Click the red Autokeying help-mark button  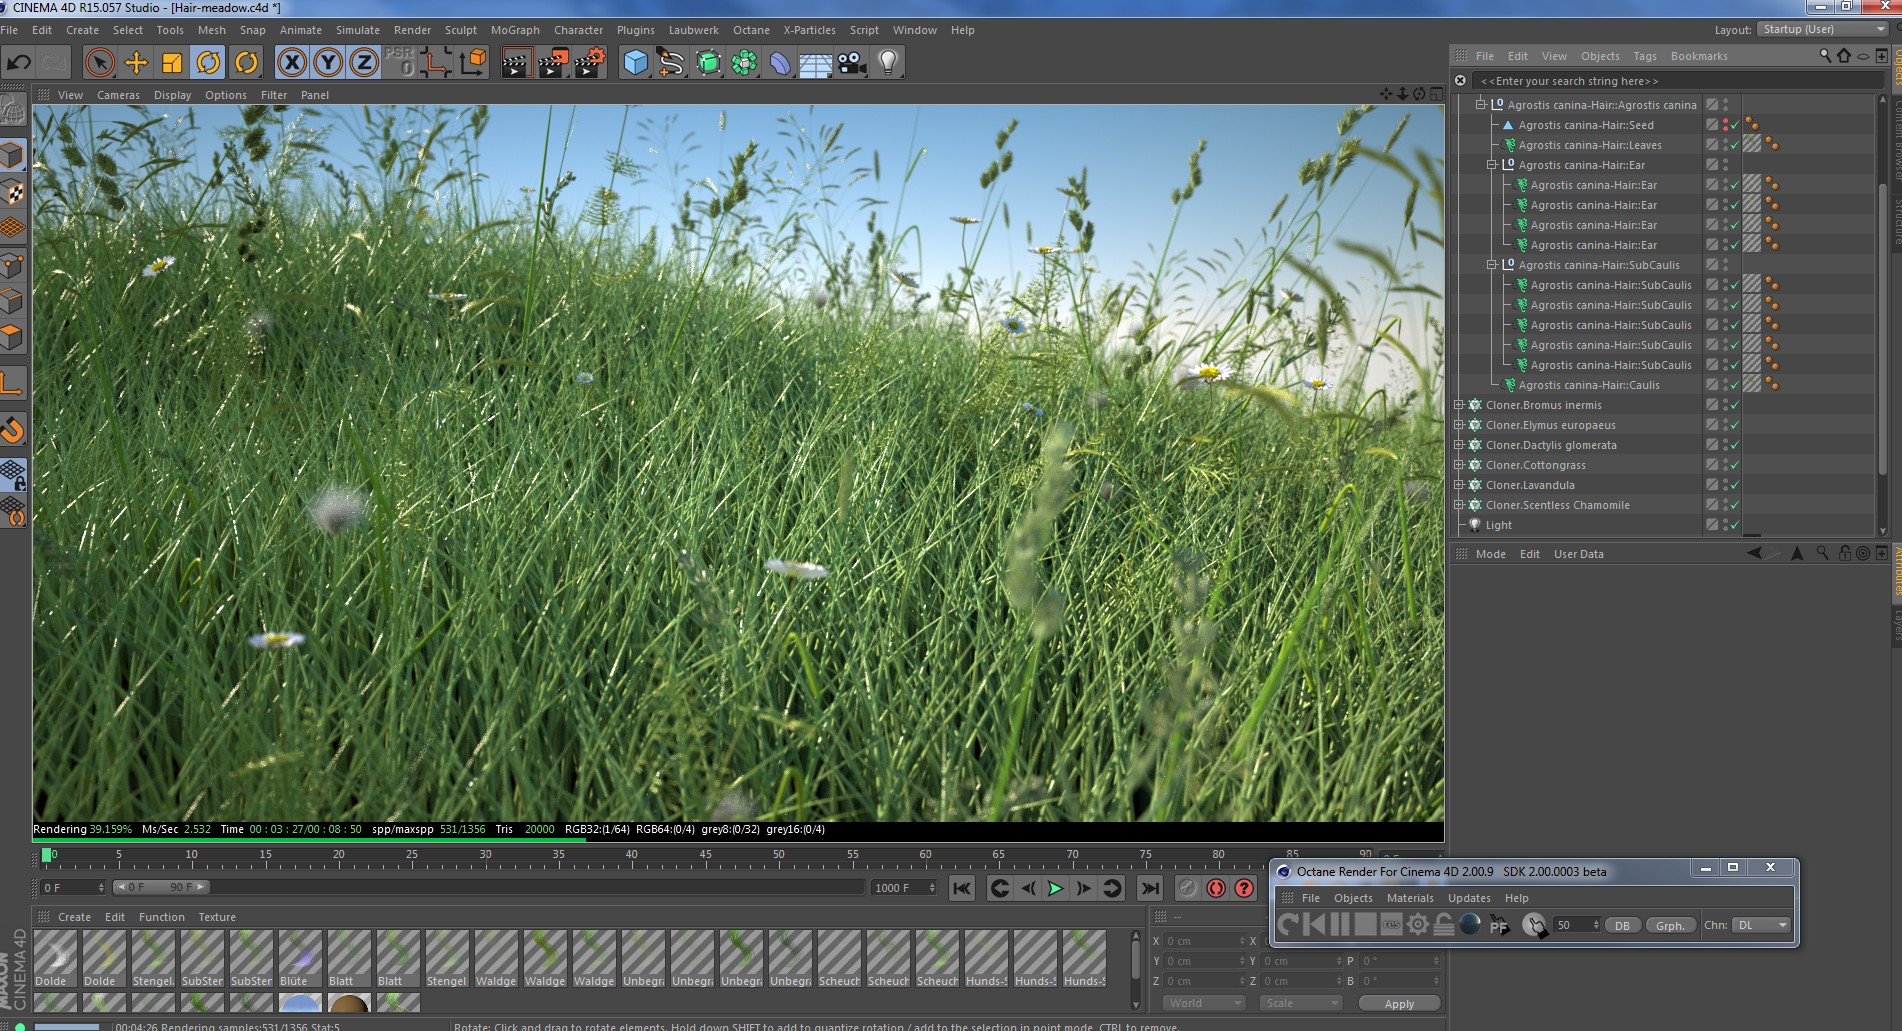tap(1244, 888)
